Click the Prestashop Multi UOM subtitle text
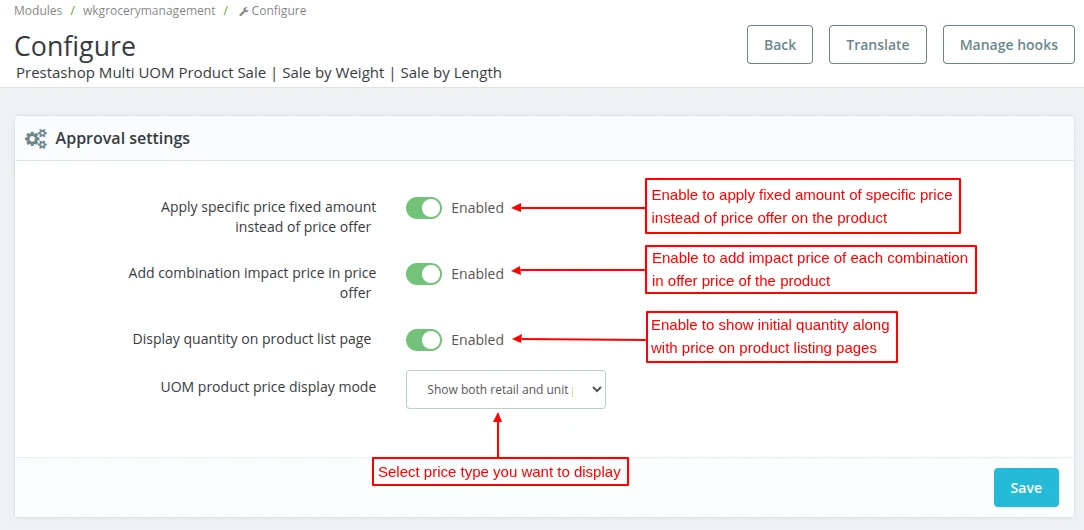The width and height of the screenshot is (1084, 530). (x=259, y=73)
